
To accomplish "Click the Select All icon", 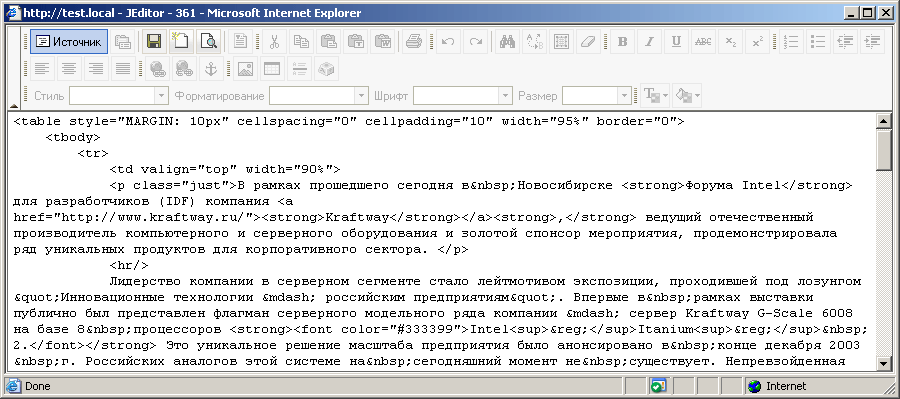I will (x=562, y=42).
